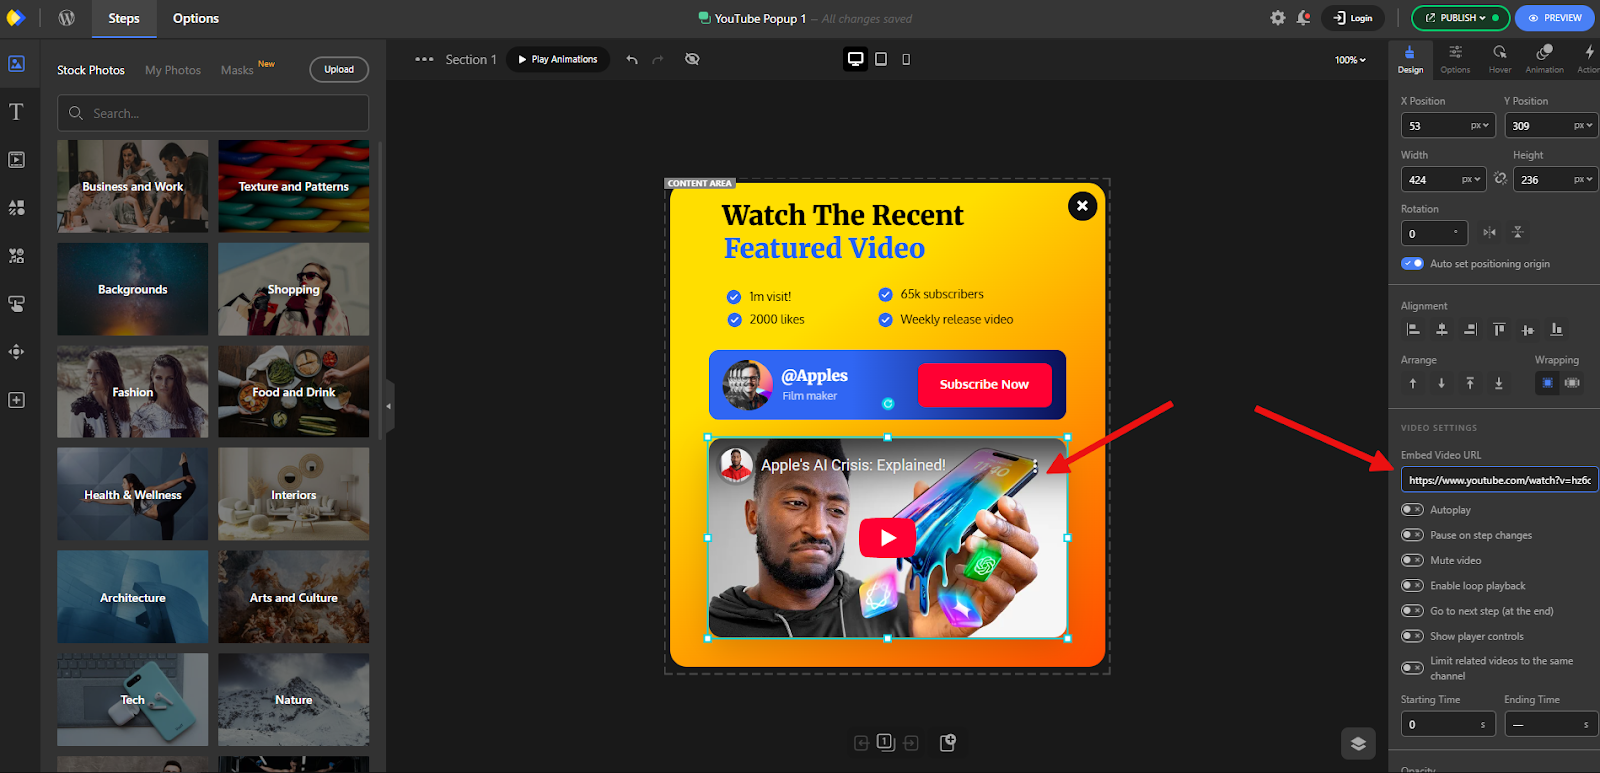
Task: Select the Video tool in left sidebar
Action: 17,159
